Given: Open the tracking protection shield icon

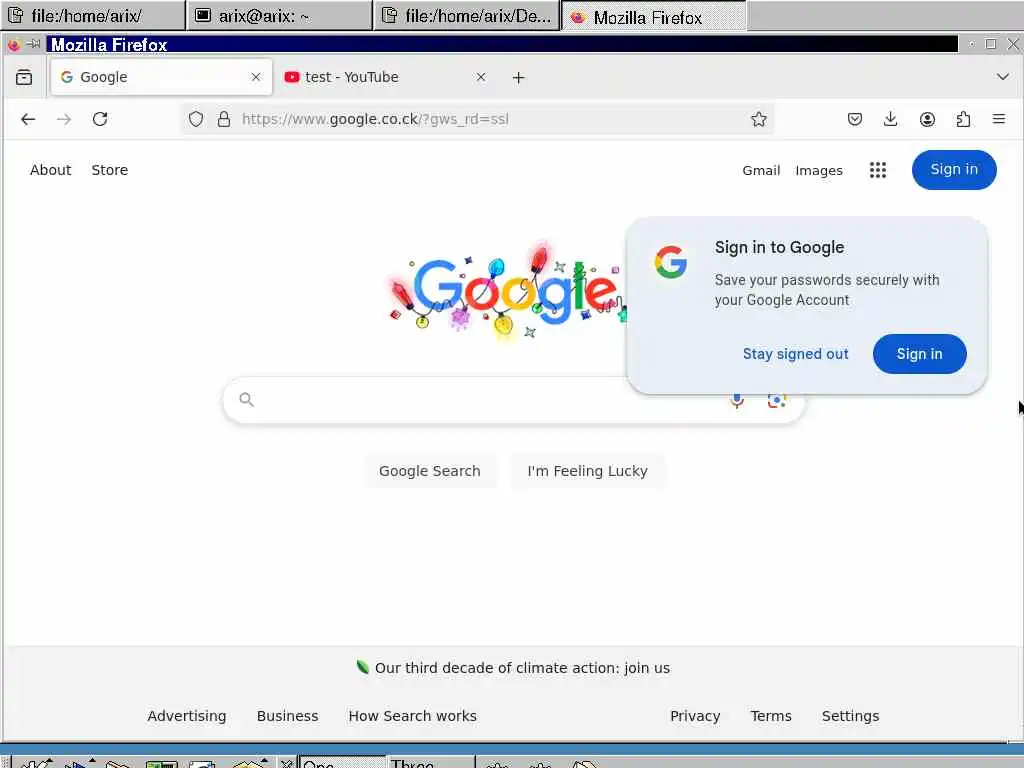Looking at the screenshot, I should (x=196, y=120).
